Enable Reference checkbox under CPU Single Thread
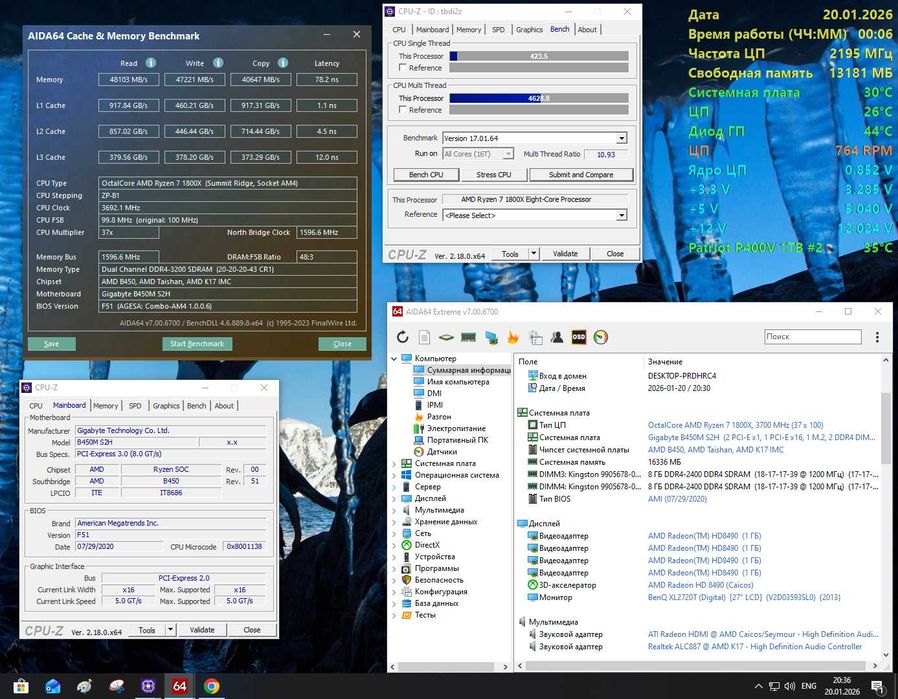Screen dimensions: 898x699 point(403,68)
